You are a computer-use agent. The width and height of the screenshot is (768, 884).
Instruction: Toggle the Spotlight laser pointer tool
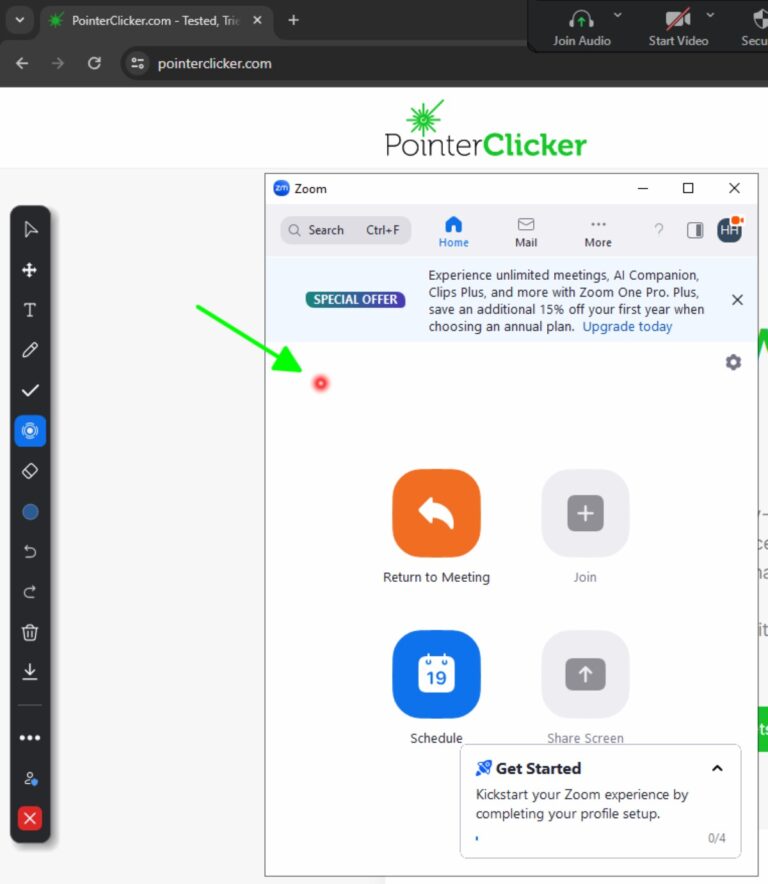[x=30, y=431]
